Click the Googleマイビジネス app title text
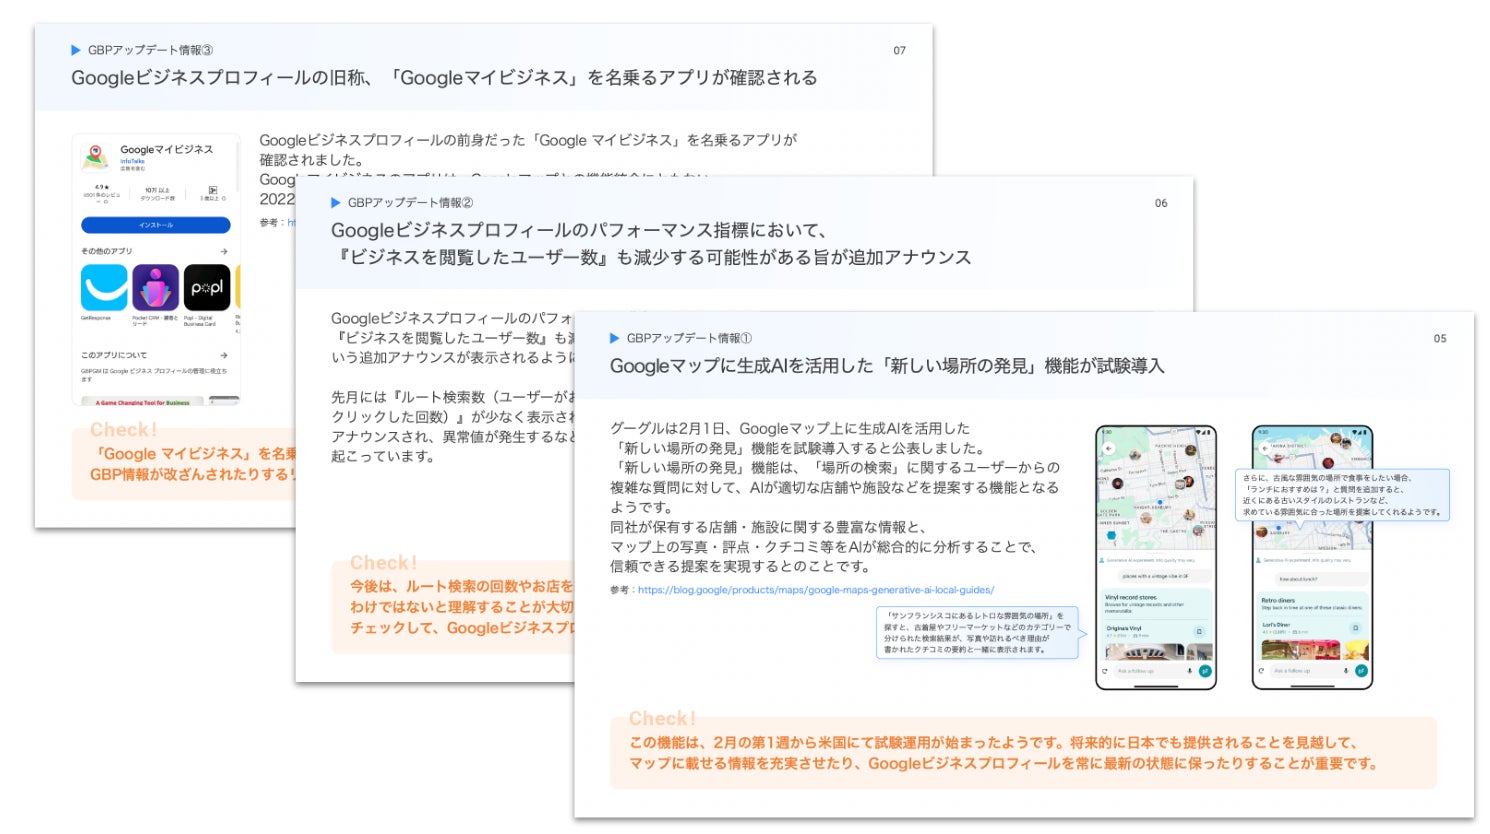Viewport: 1490px width, 834px height. [167, 149]
